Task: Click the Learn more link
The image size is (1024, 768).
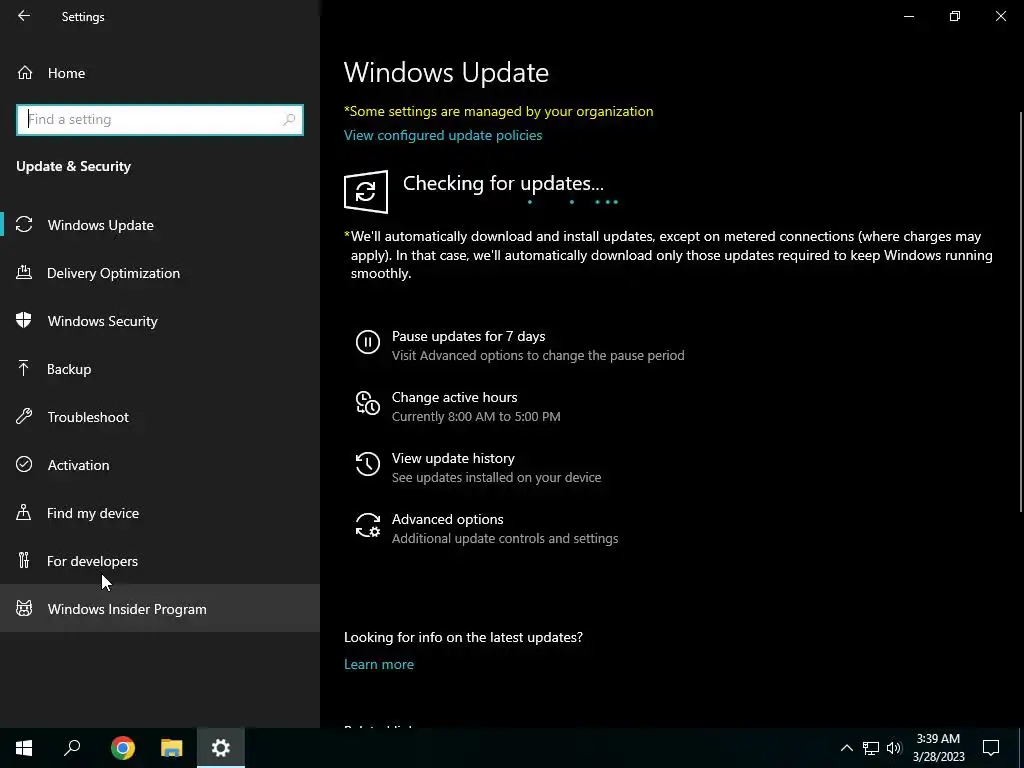Action: [x=379, y=664]
